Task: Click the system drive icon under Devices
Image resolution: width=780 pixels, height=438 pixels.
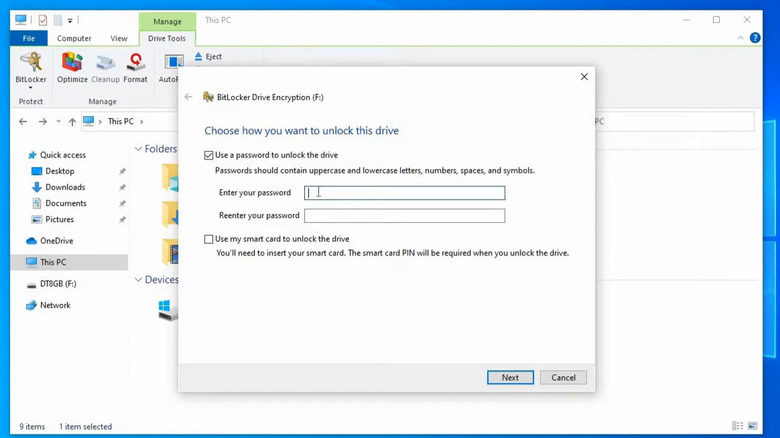Action: (x=168, y=310)
